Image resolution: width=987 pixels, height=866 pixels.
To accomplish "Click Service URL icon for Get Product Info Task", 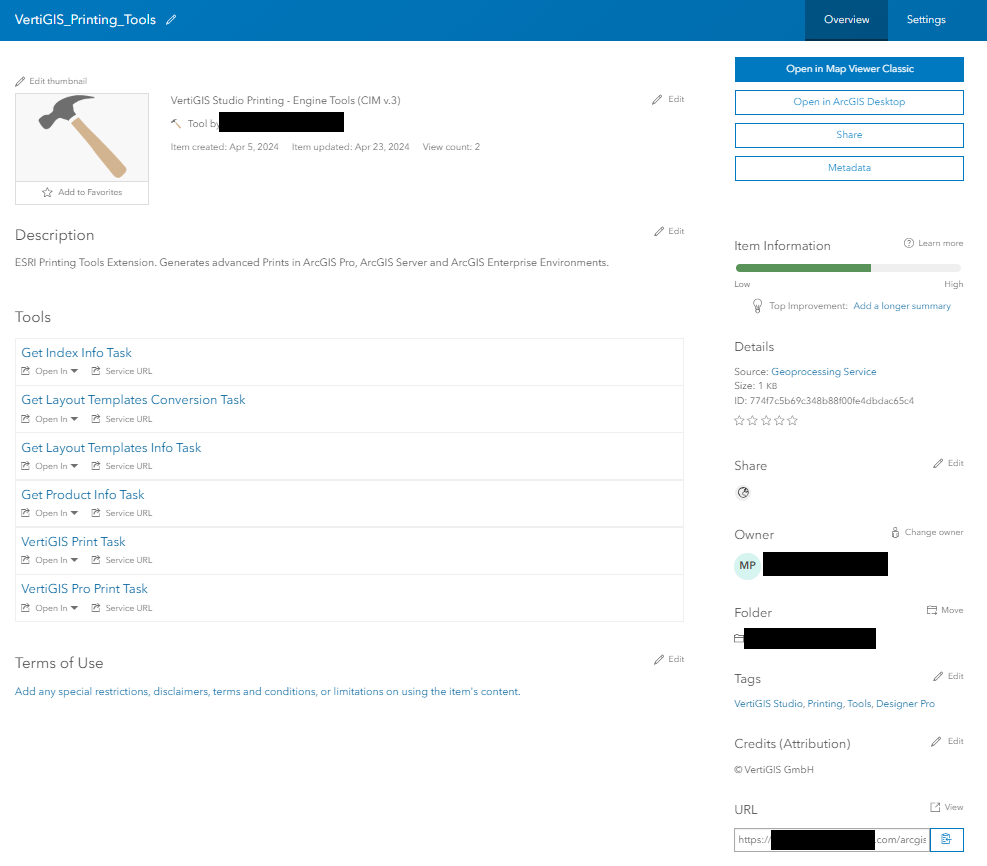I will click(96, 513).
